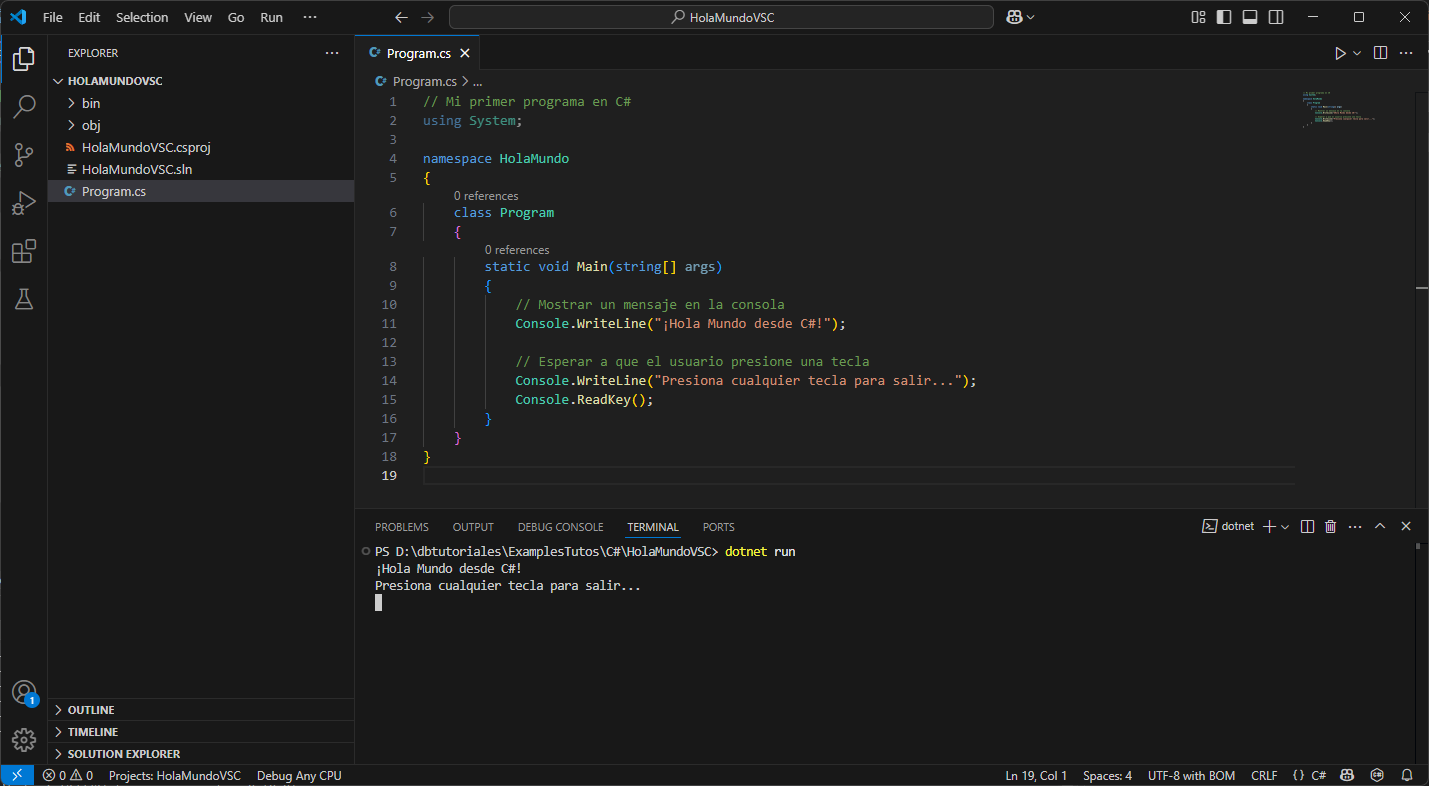Screen dimensions: 1429x786
Task: Open the Search view in activity bar
Action: (x=24, y=106)
